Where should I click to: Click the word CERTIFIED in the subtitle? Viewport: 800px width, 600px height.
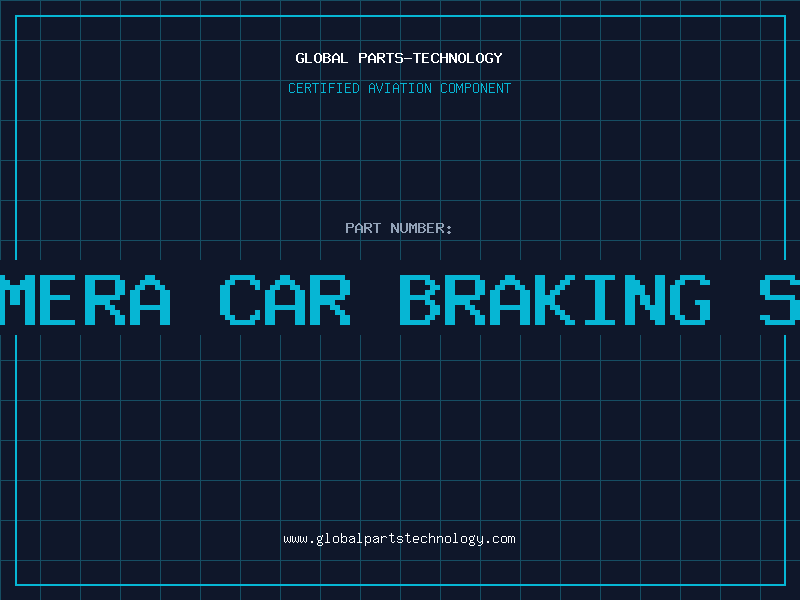324,88
